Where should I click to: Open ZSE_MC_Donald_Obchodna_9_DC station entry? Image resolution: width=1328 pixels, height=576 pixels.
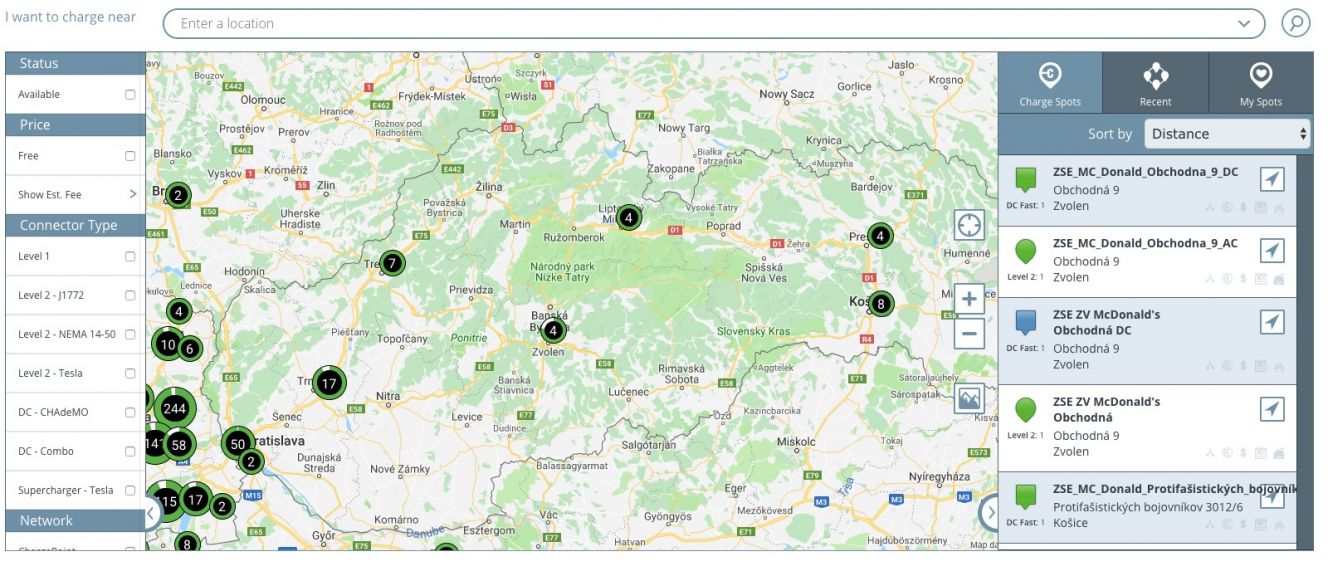pyautogui.click(x=1147, y=190)
